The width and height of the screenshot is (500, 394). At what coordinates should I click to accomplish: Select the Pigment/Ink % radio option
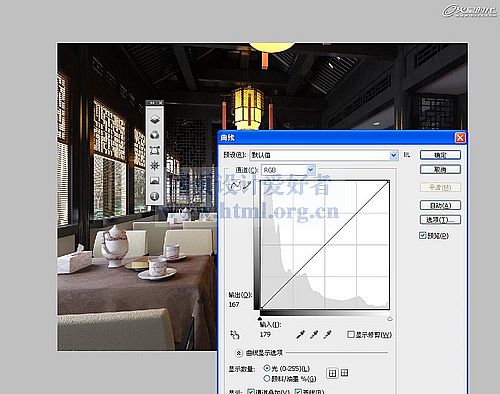(266, 378)
